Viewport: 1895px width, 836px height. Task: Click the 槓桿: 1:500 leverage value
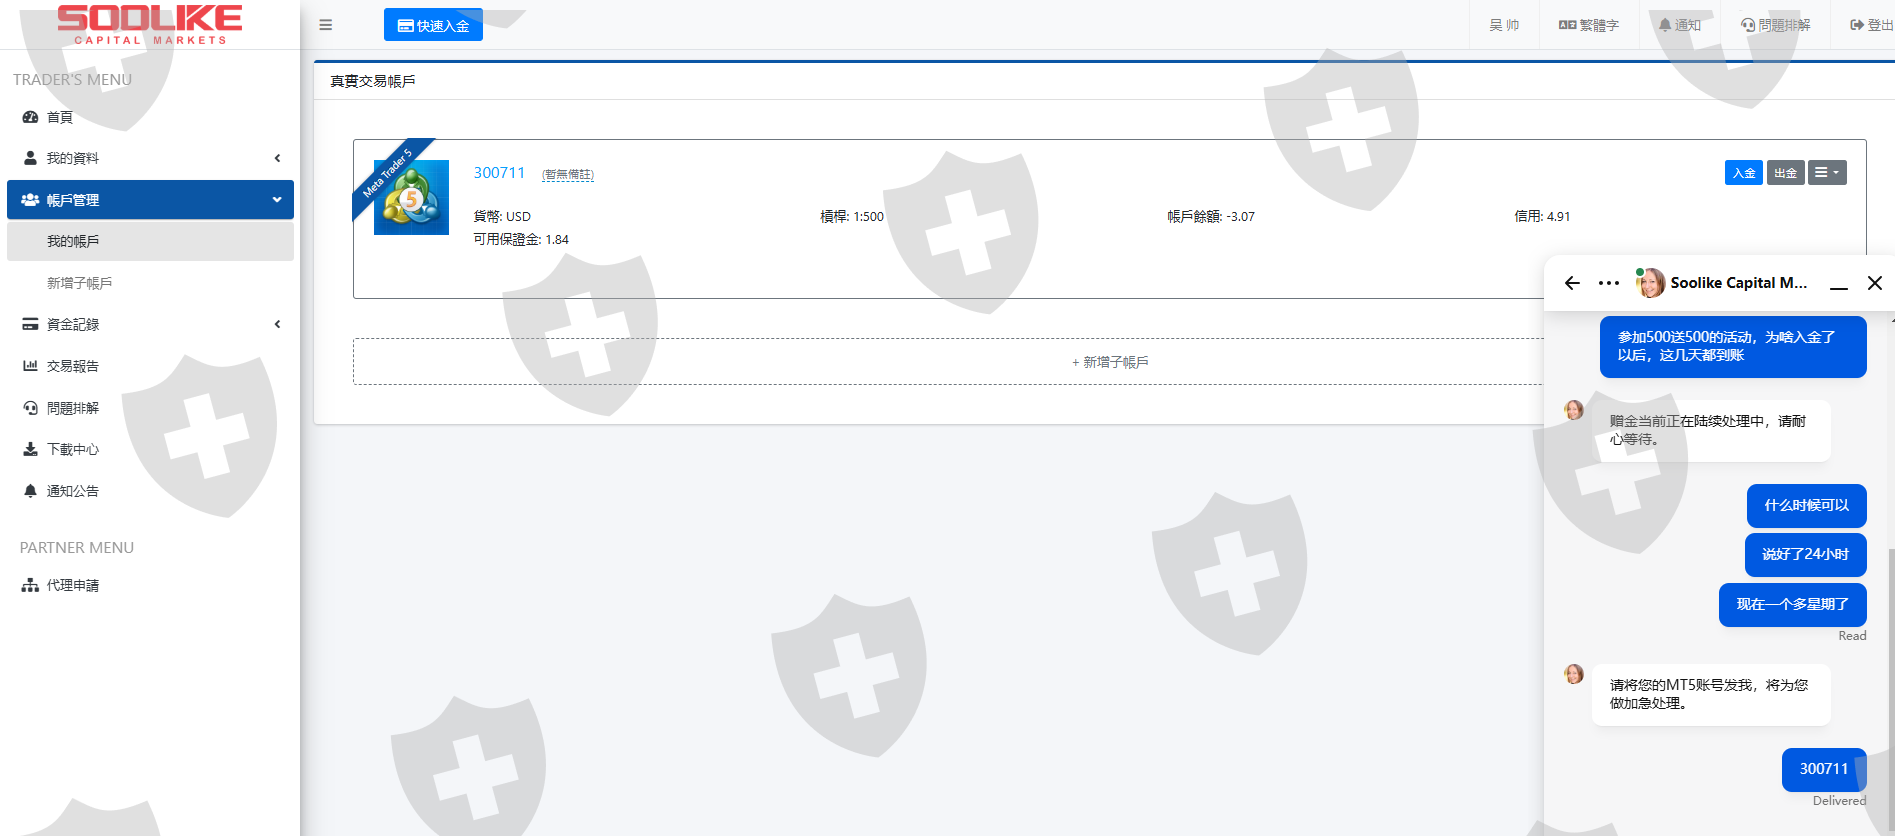852,217
